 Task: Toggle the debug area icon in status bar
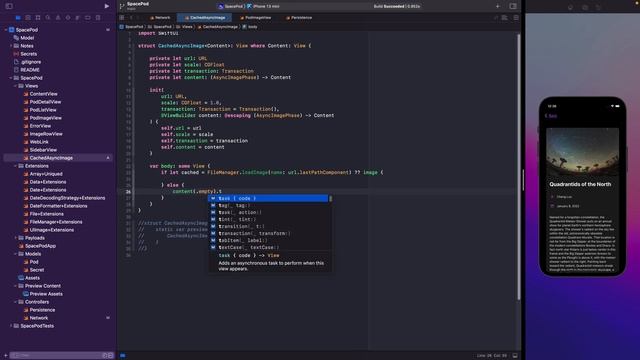coord(515,356)
